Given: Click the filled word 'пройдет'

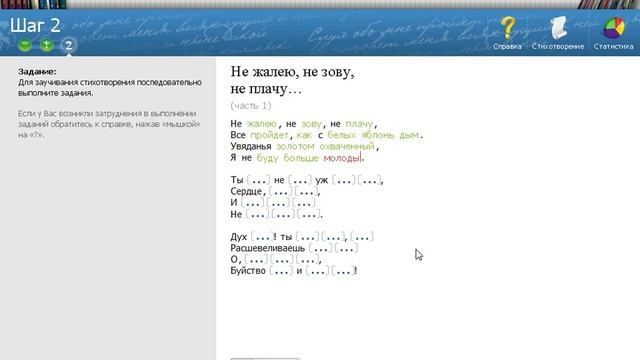Looking at the screenshot, I should (269, 135).
